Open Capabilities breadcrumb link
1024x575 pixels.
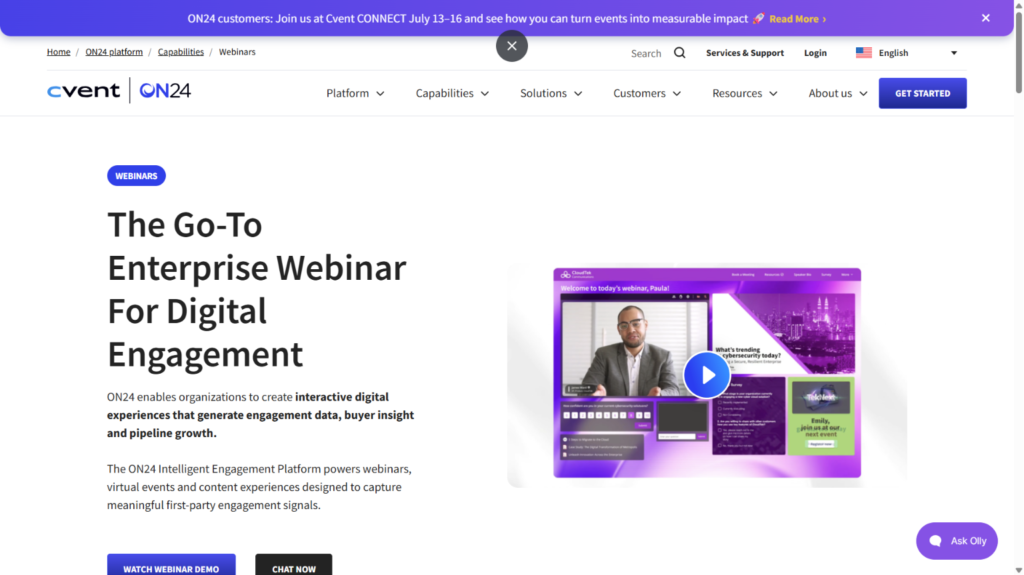(180, 52)
